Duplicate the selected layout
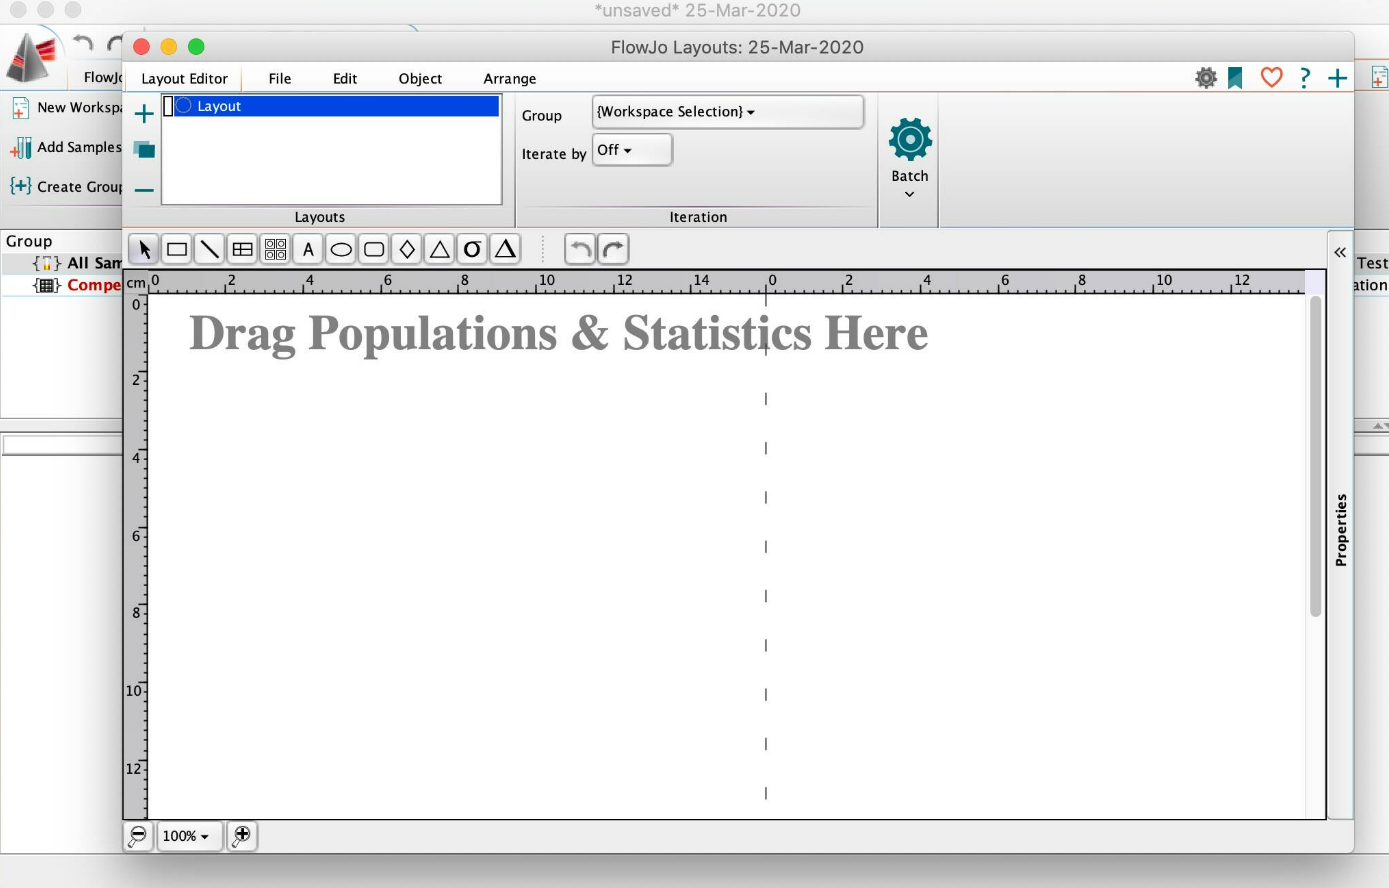 144,150
